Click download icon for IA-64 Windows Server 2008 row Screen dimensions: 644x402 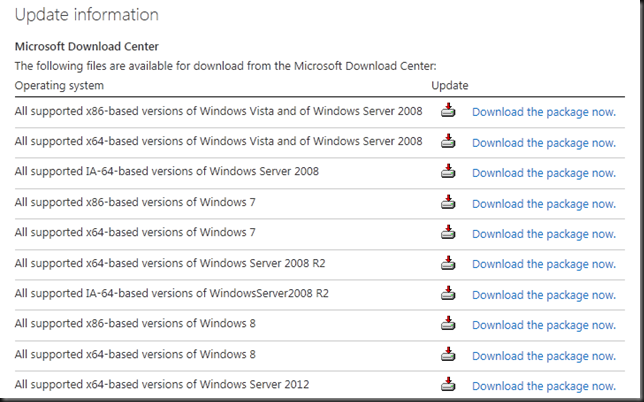pos(448,171)
